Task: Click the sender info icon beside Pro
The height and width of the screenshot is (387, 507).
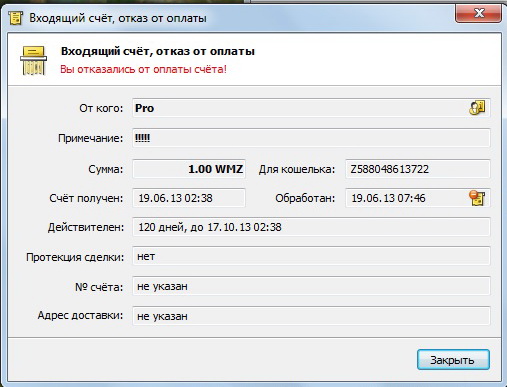Action: coord(477,108)
